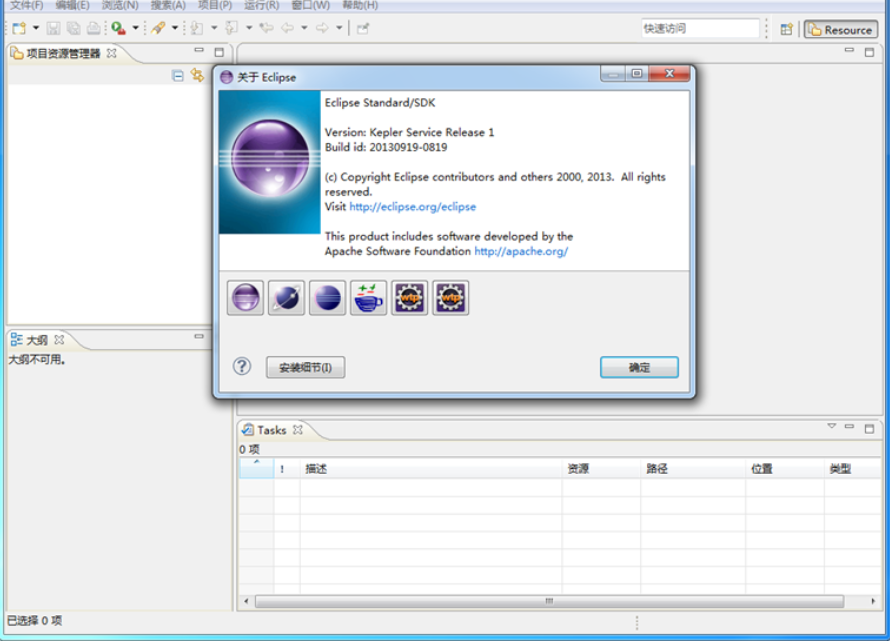Click the Open Perspective icon
This screenshot has height=641, width=890.
pos(787,30)
